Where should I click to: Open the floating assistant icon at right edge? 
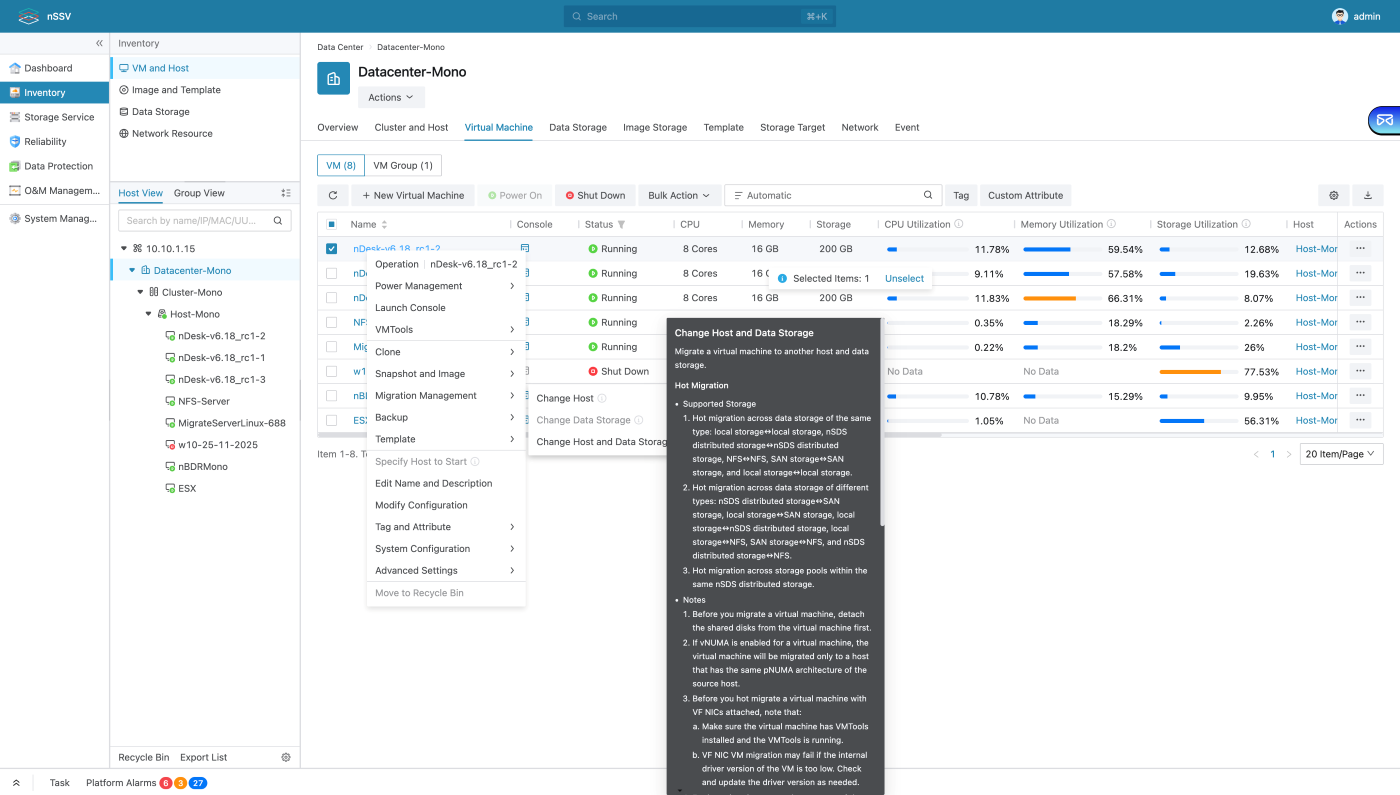tap(1384, 120)
